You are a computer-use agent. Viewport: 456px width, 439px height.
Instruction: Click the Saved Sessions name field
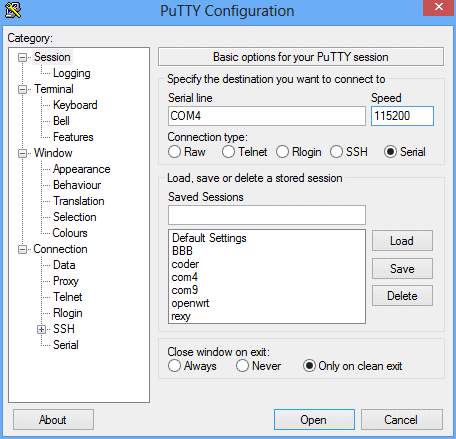(267, 215)
